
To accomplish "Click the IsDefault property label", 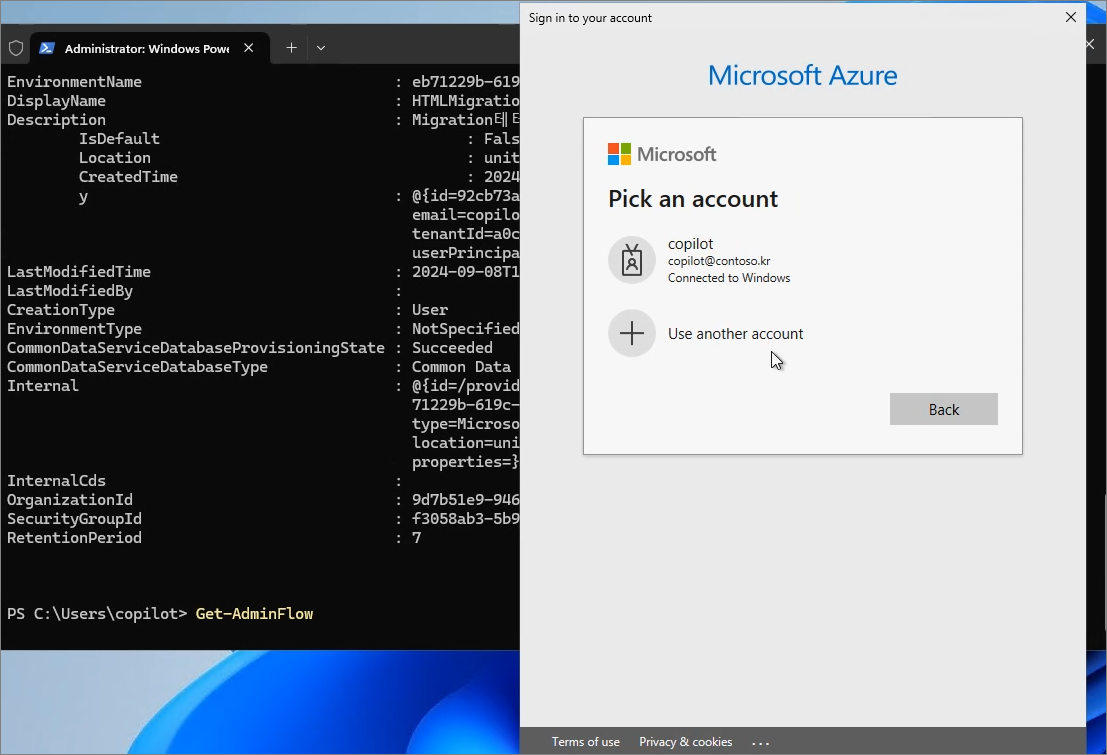I will pyautogui.click(x=119, y=139).
